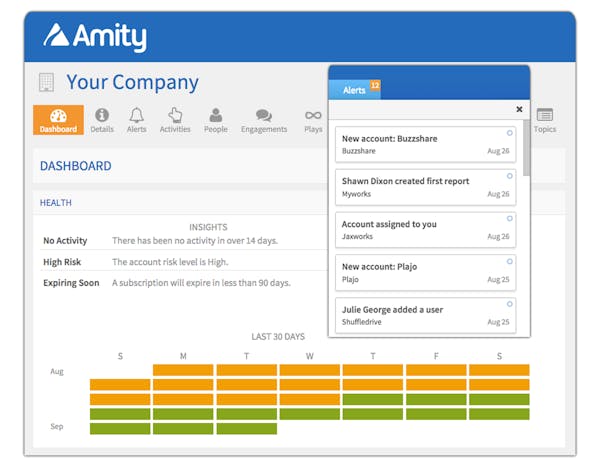
Task: Click the DASHBOARD heading
Action: (76, 166)
